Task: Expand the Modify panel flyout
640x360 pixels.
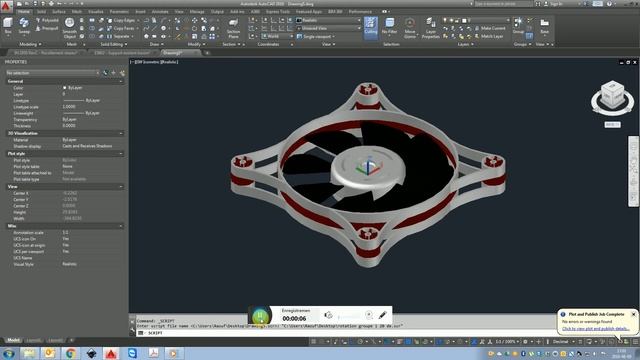Action: pyautogui.click(x=197, y=44)
